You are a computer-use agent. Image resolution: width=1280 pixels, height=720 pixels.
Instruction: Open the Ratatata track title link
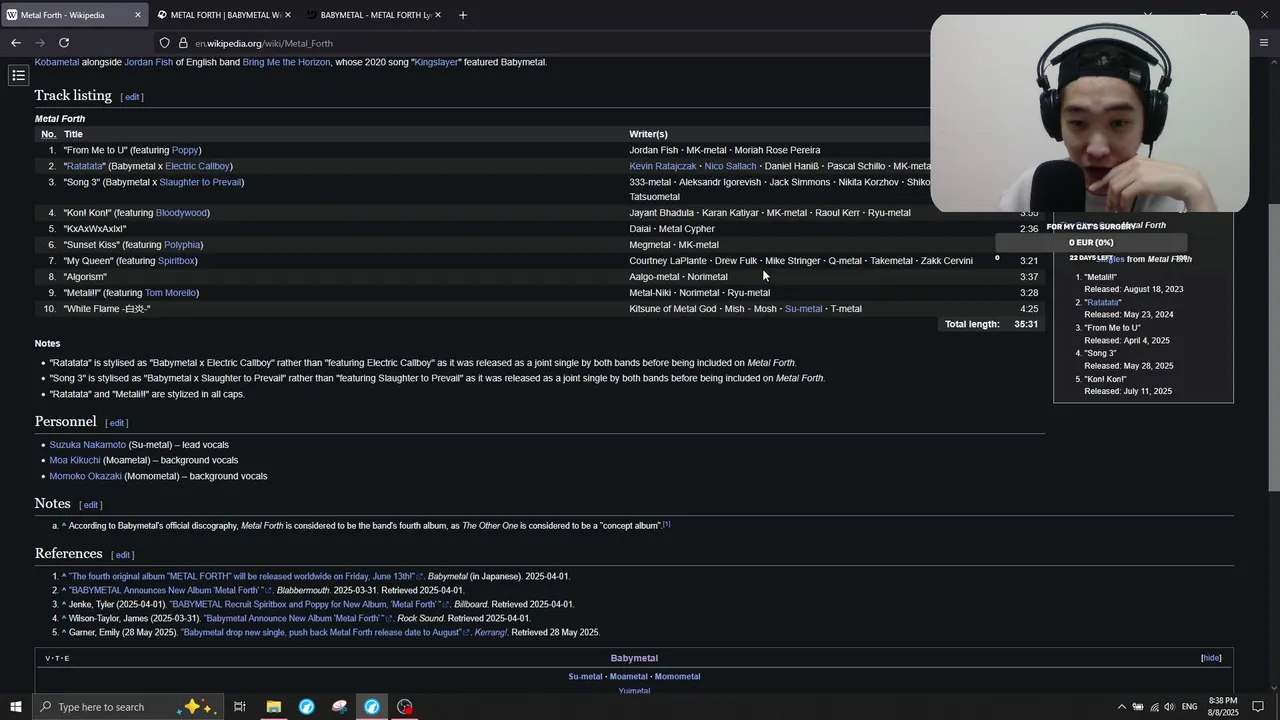coord(85,166)
